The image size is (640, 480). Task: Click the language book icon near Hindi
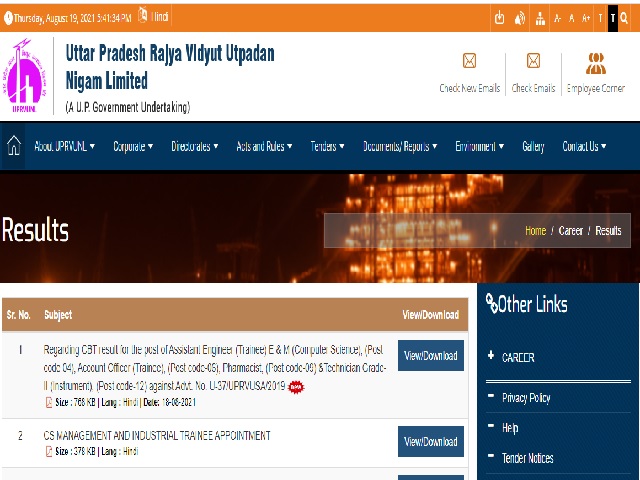click(142, 15)
